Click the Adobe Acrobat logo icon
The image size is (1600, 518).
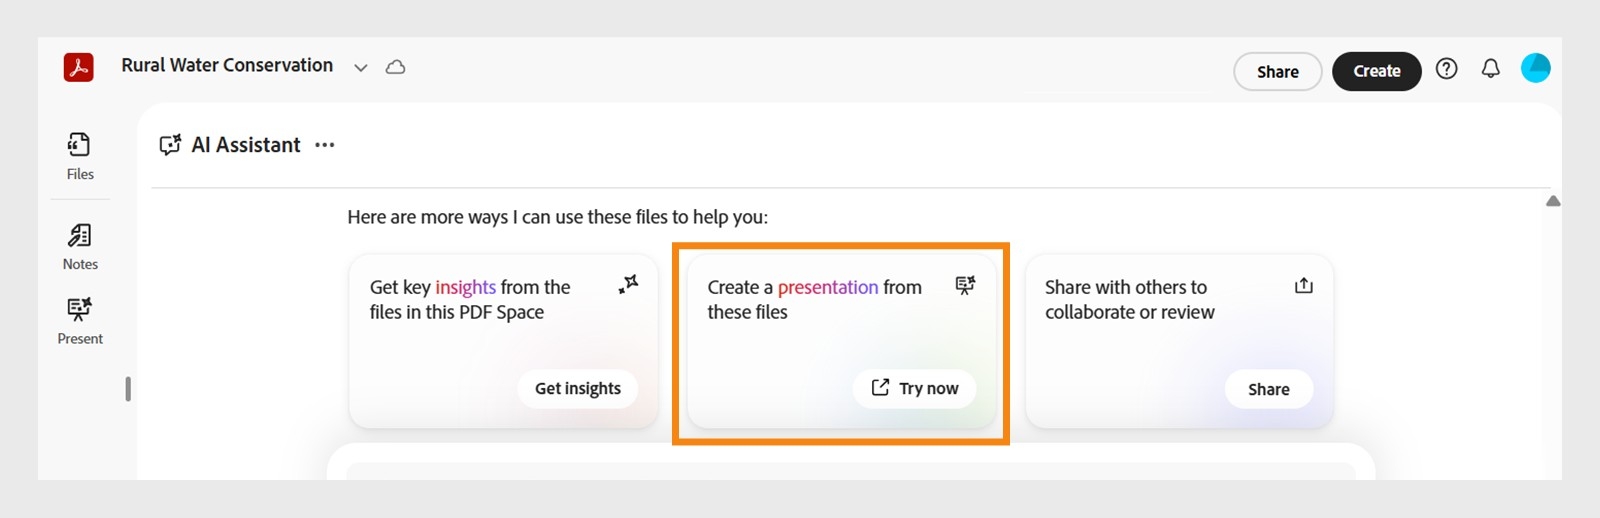coord(79,67)
